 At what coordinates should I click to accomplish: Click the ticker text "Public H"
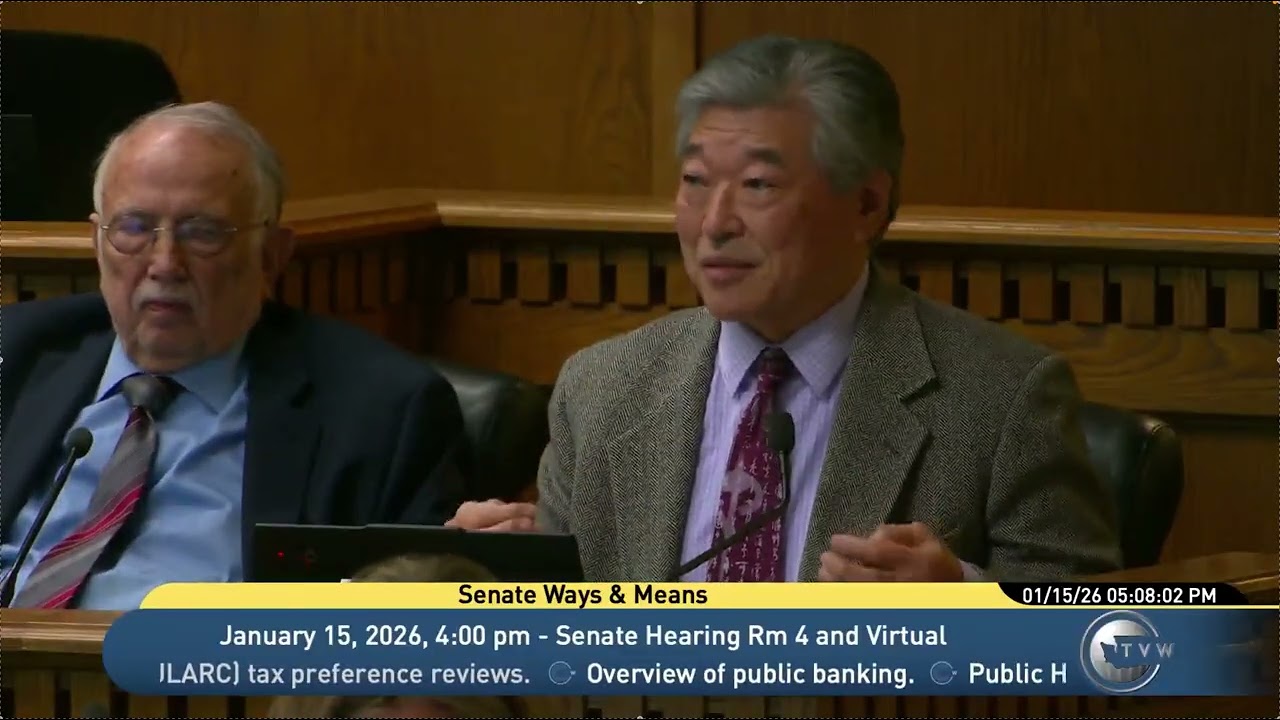click(x=1018, y=674)
